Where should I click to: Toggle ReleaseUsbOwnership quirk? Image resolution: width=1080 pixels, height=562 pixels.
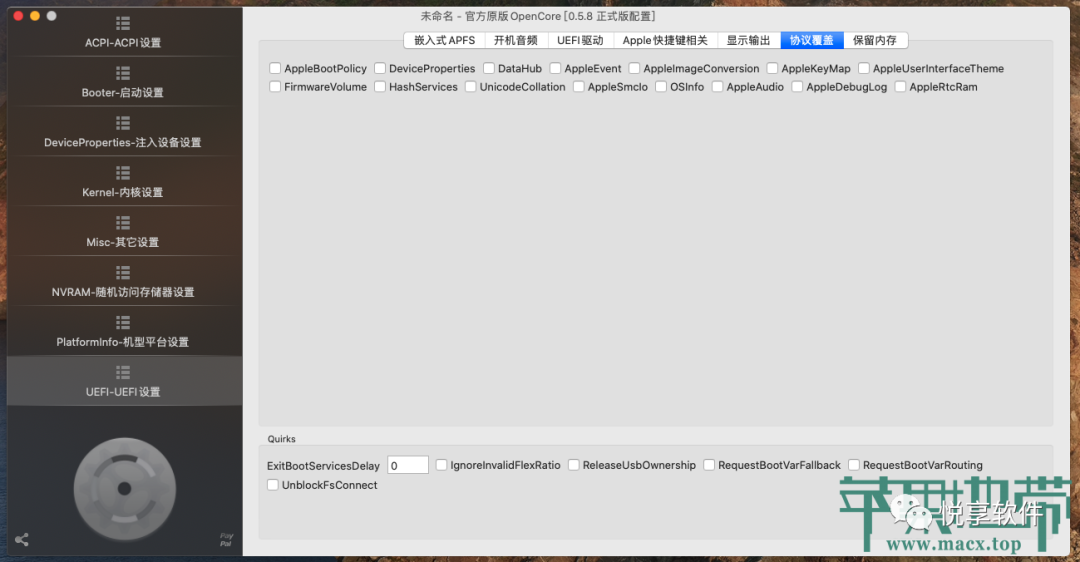click(574, 465)
